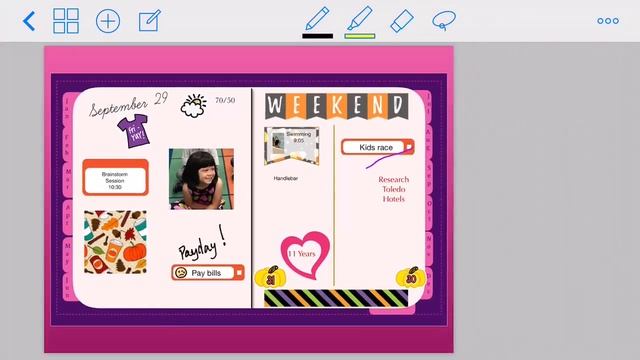640x360 pixels.
Task: Tap the pumpkin sticker numbered 31
Action: [x=270, y=278]
